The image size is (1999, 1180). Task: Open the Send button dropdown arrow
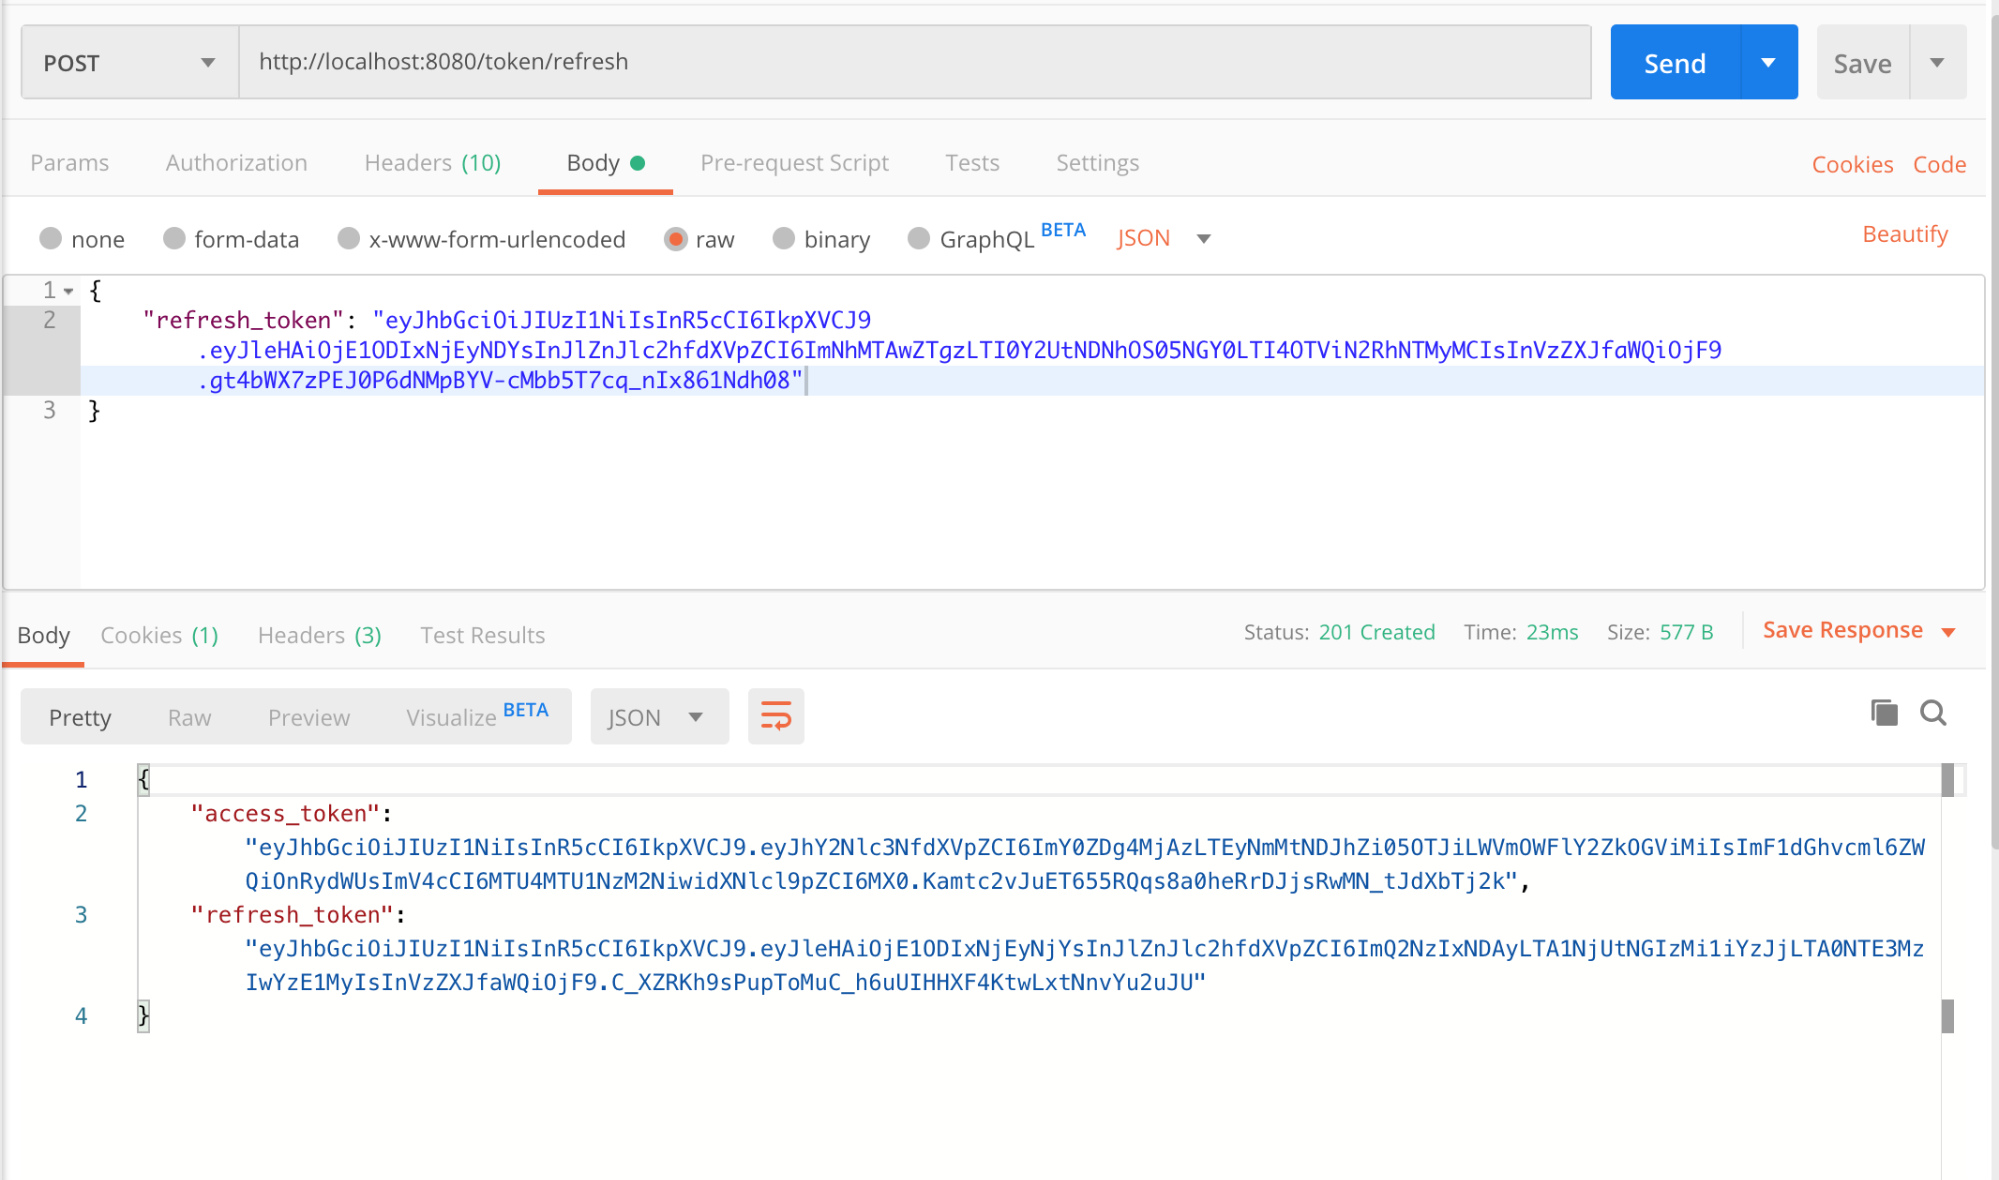coord(1768,61)
